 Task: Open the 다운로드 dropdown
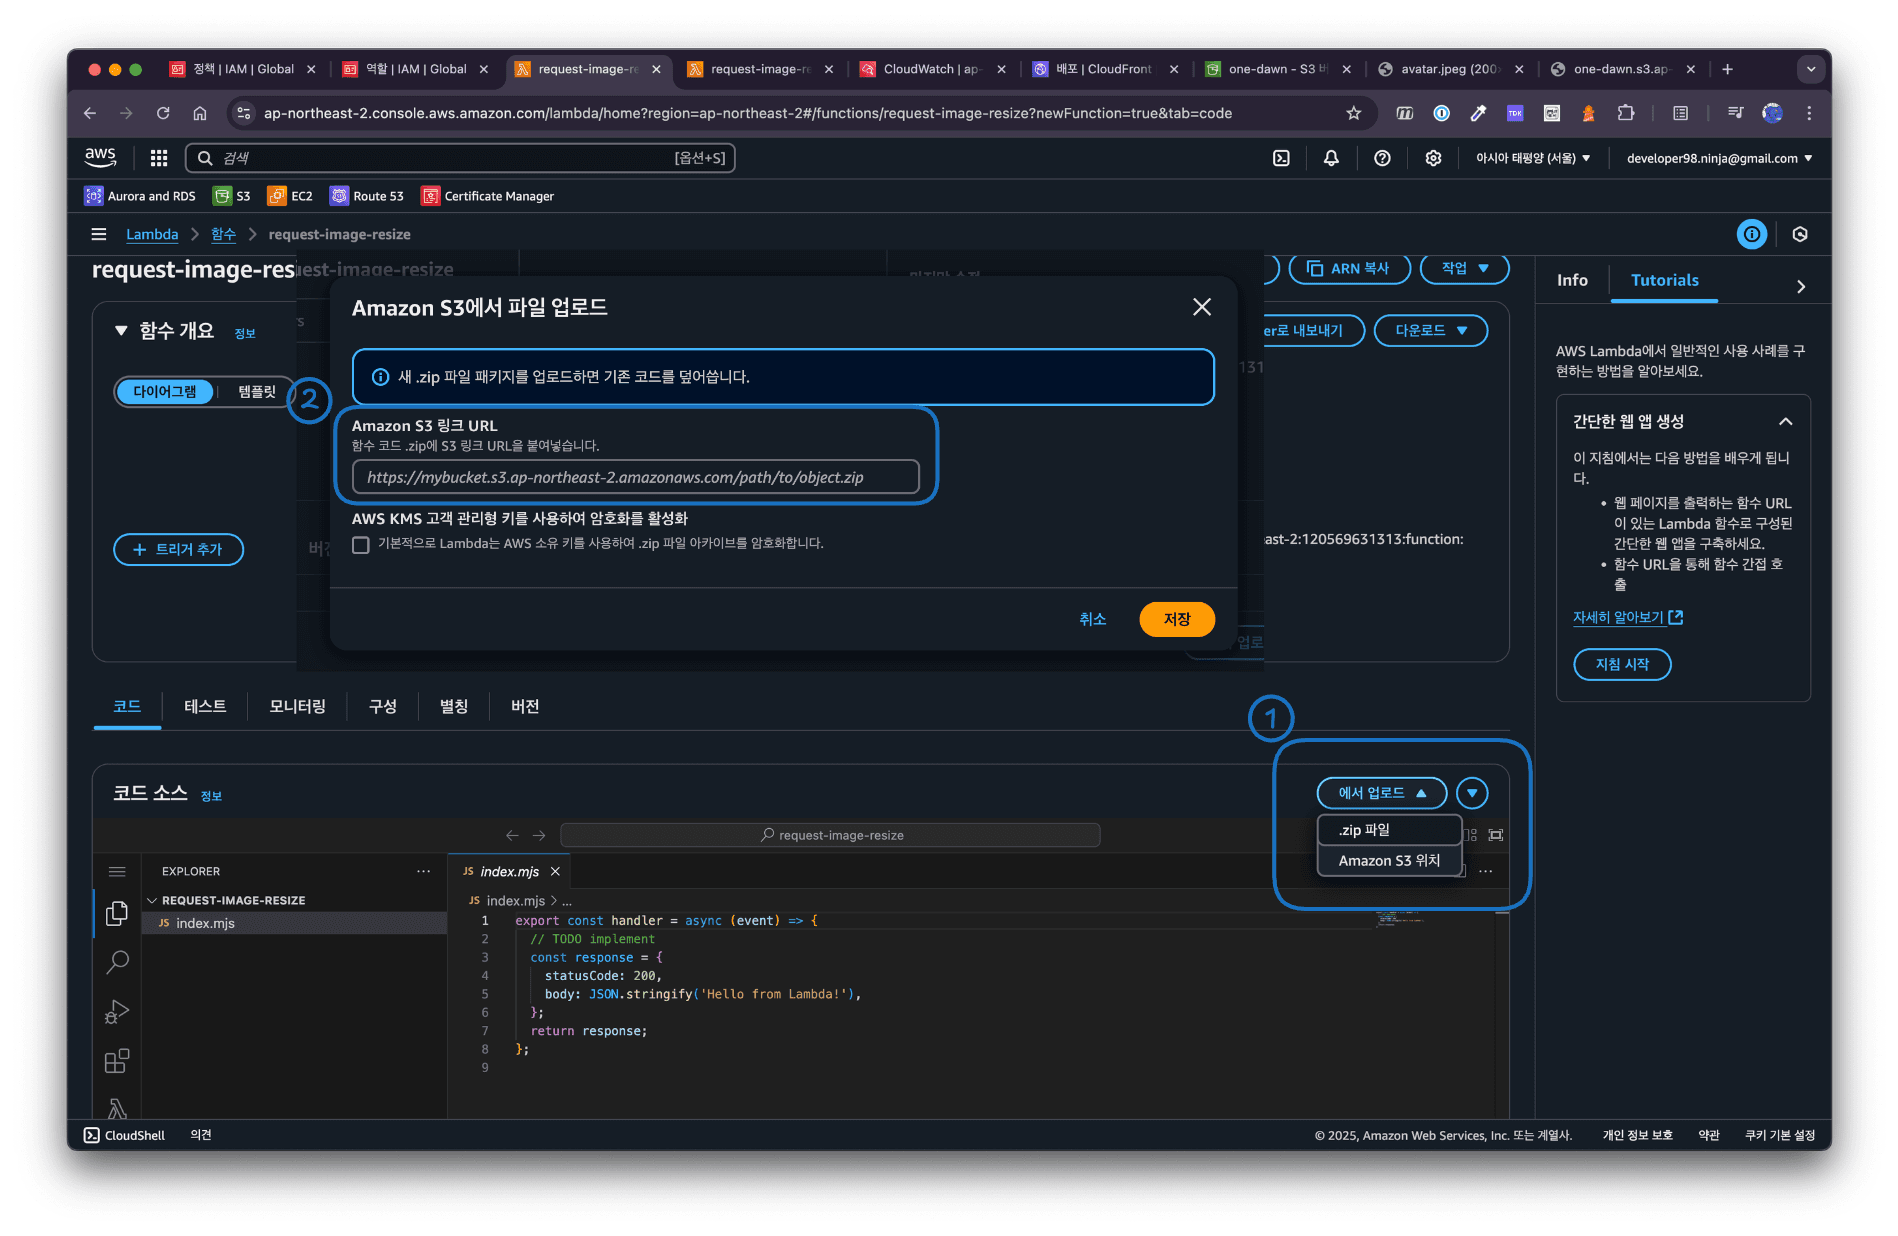pos(1430,330)
